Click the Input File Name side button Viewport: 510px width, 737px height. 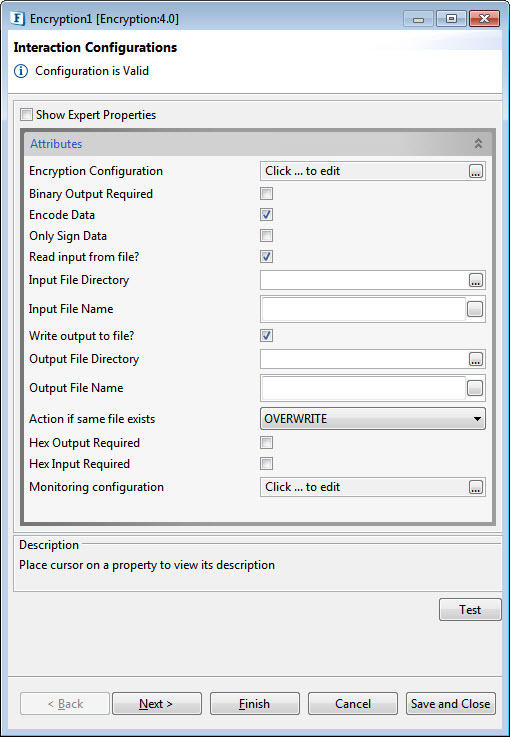pos(475,309)
